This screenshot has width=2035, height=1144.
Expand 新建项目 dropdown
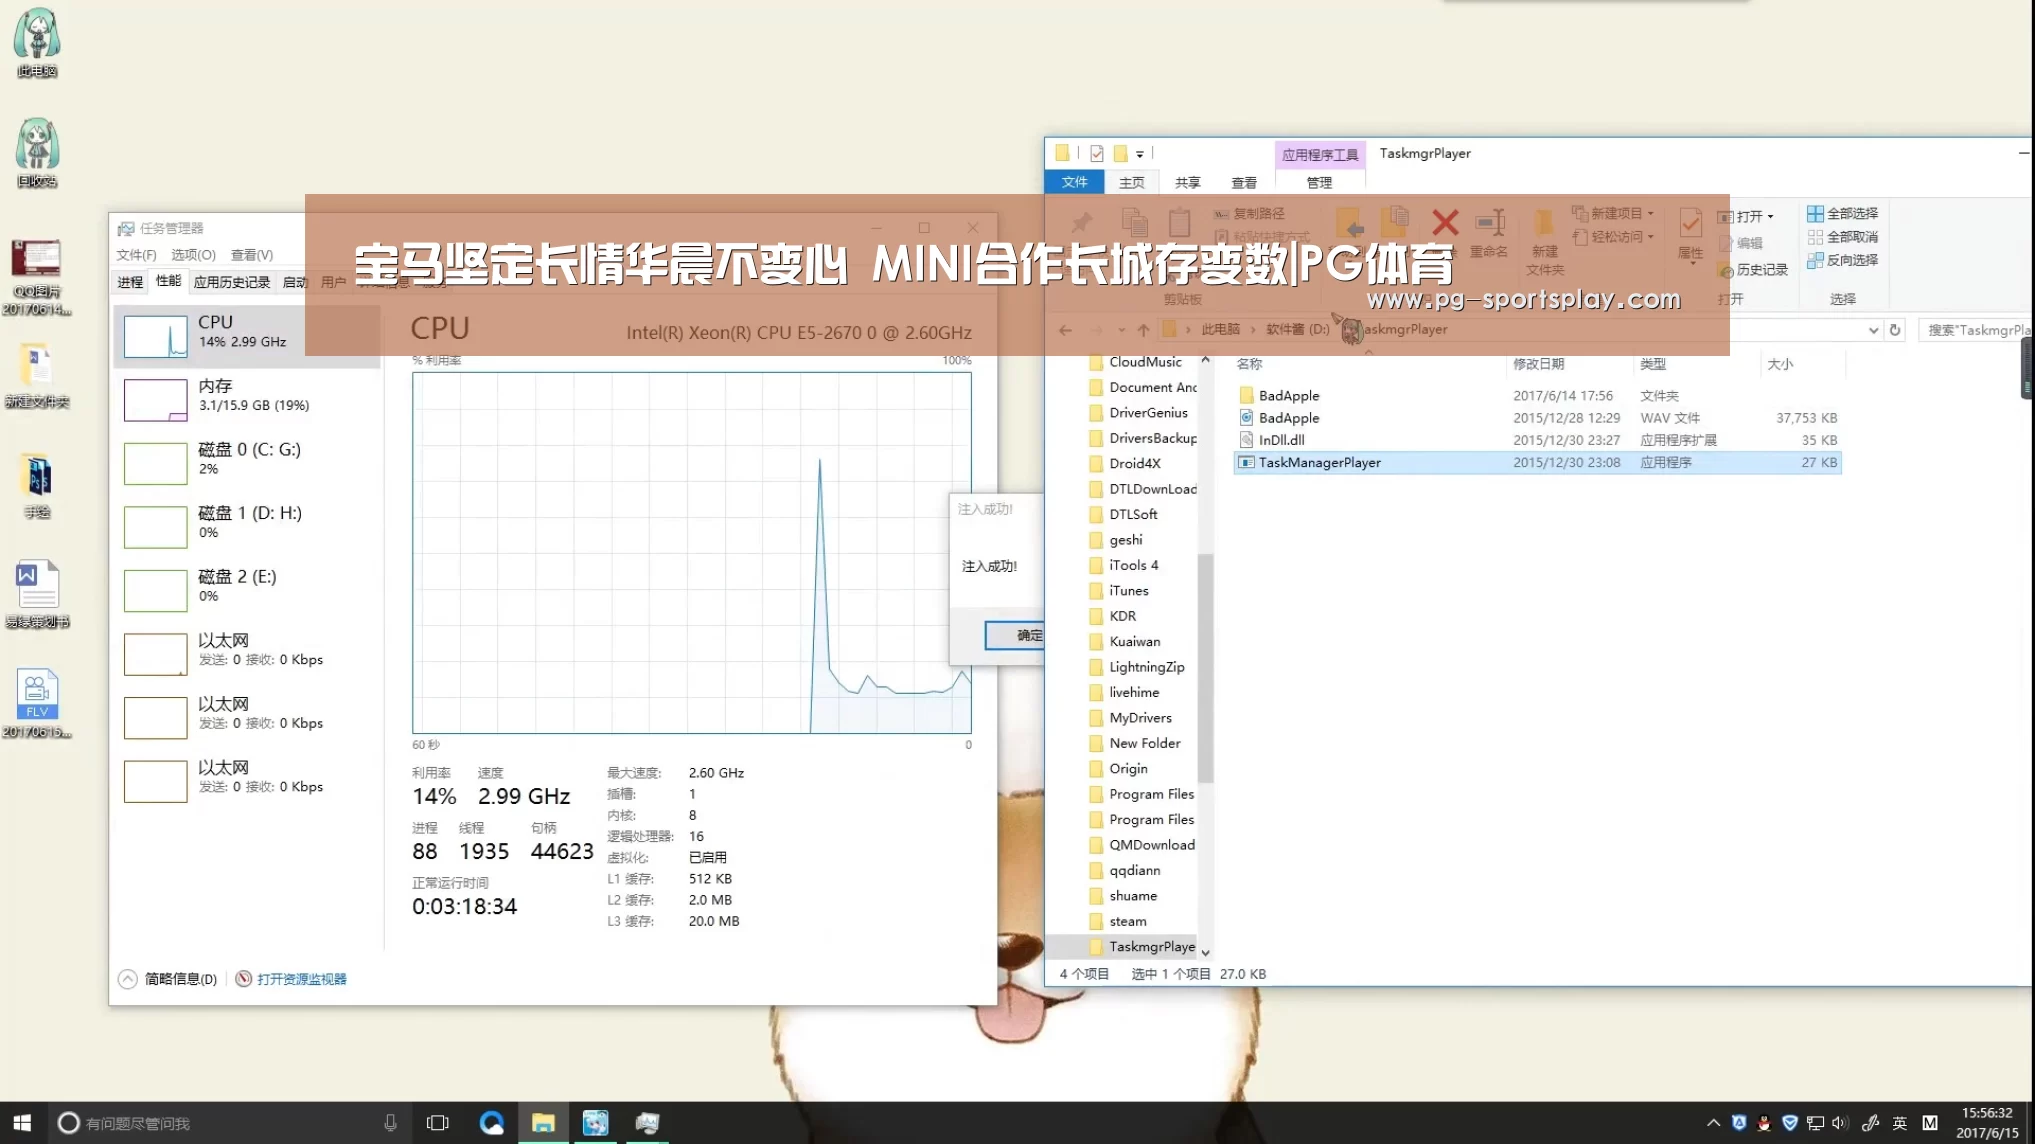[x=1650, y=214]
